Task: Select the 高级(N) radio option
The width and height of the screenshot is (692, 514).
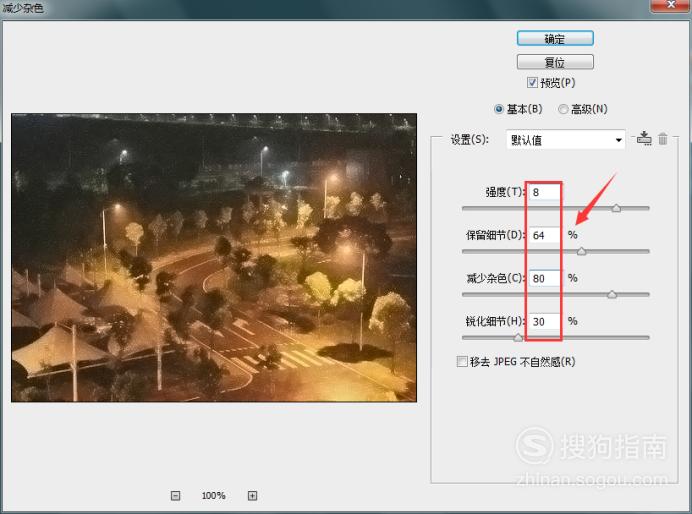Action: tap(563, 109)
